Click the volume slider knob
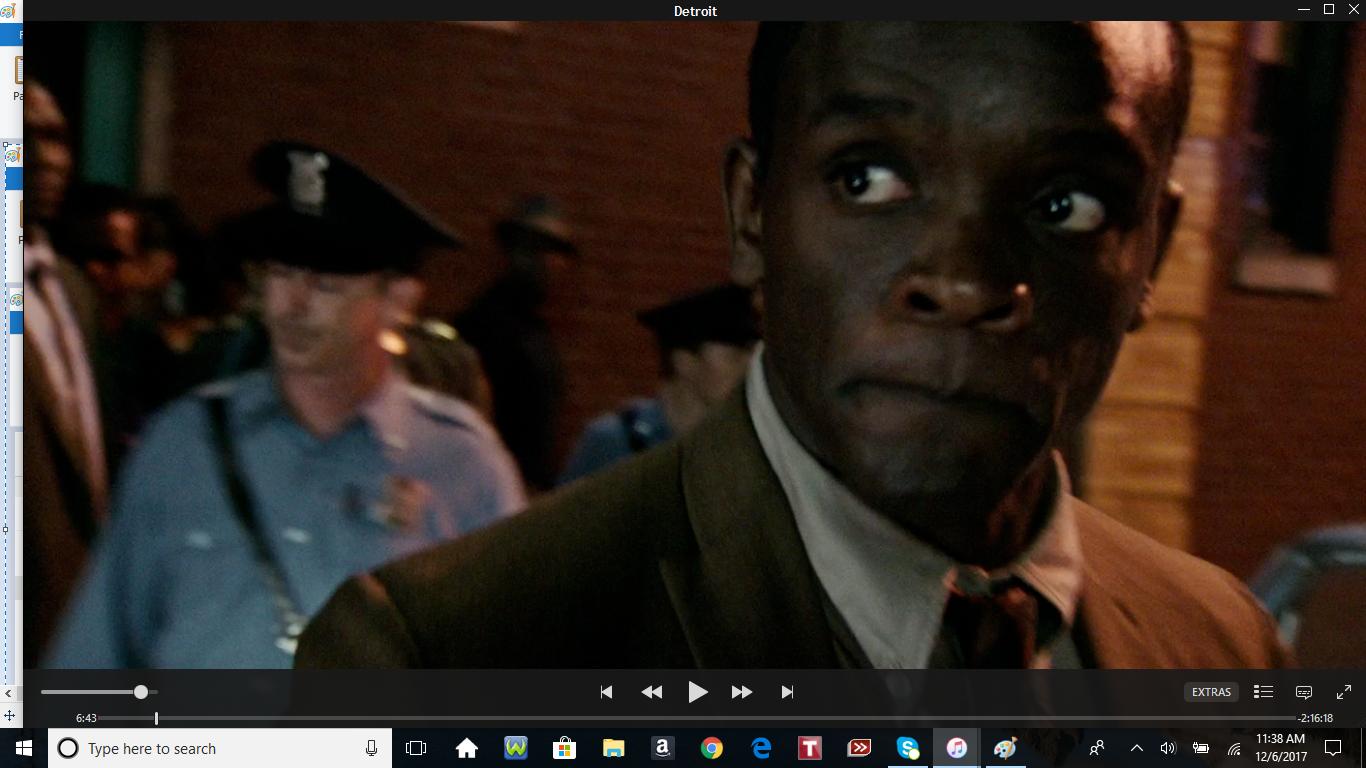The height and width of the screenshot is (768, 1366). click(x=141, y=692)
